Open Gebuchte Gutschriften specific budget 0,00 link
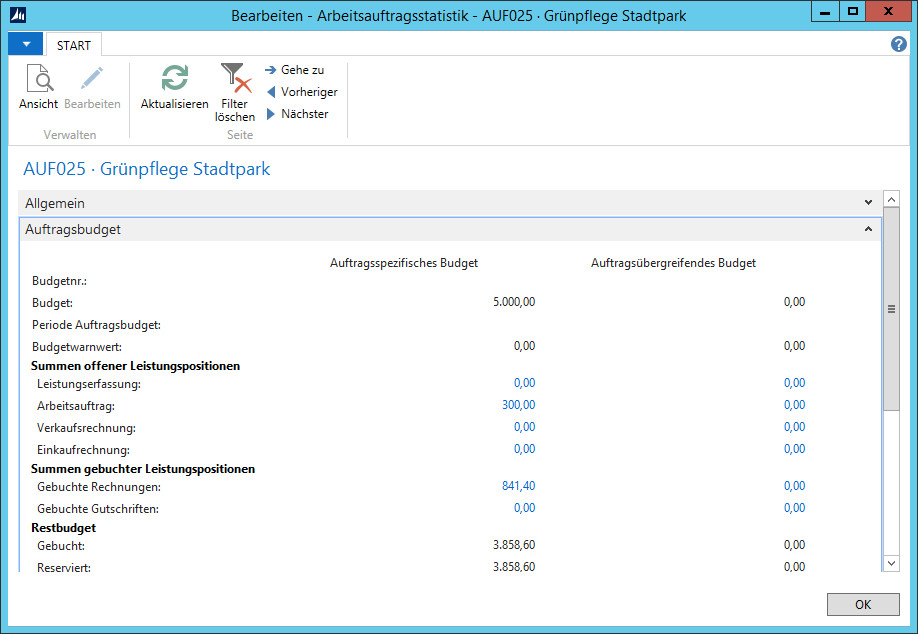 point(525,508)
